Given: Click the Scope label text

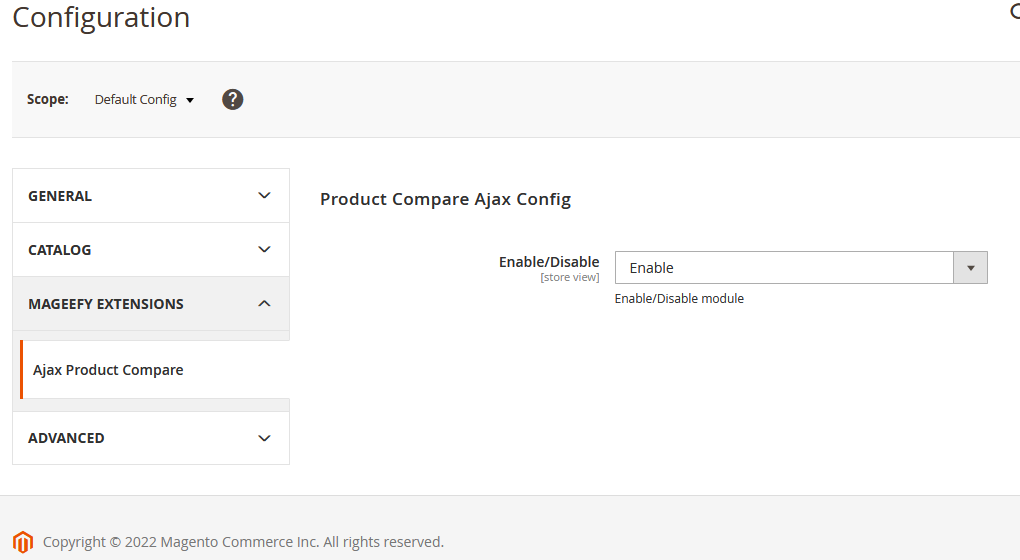Looking at the screenshot, I should [48, 100].
